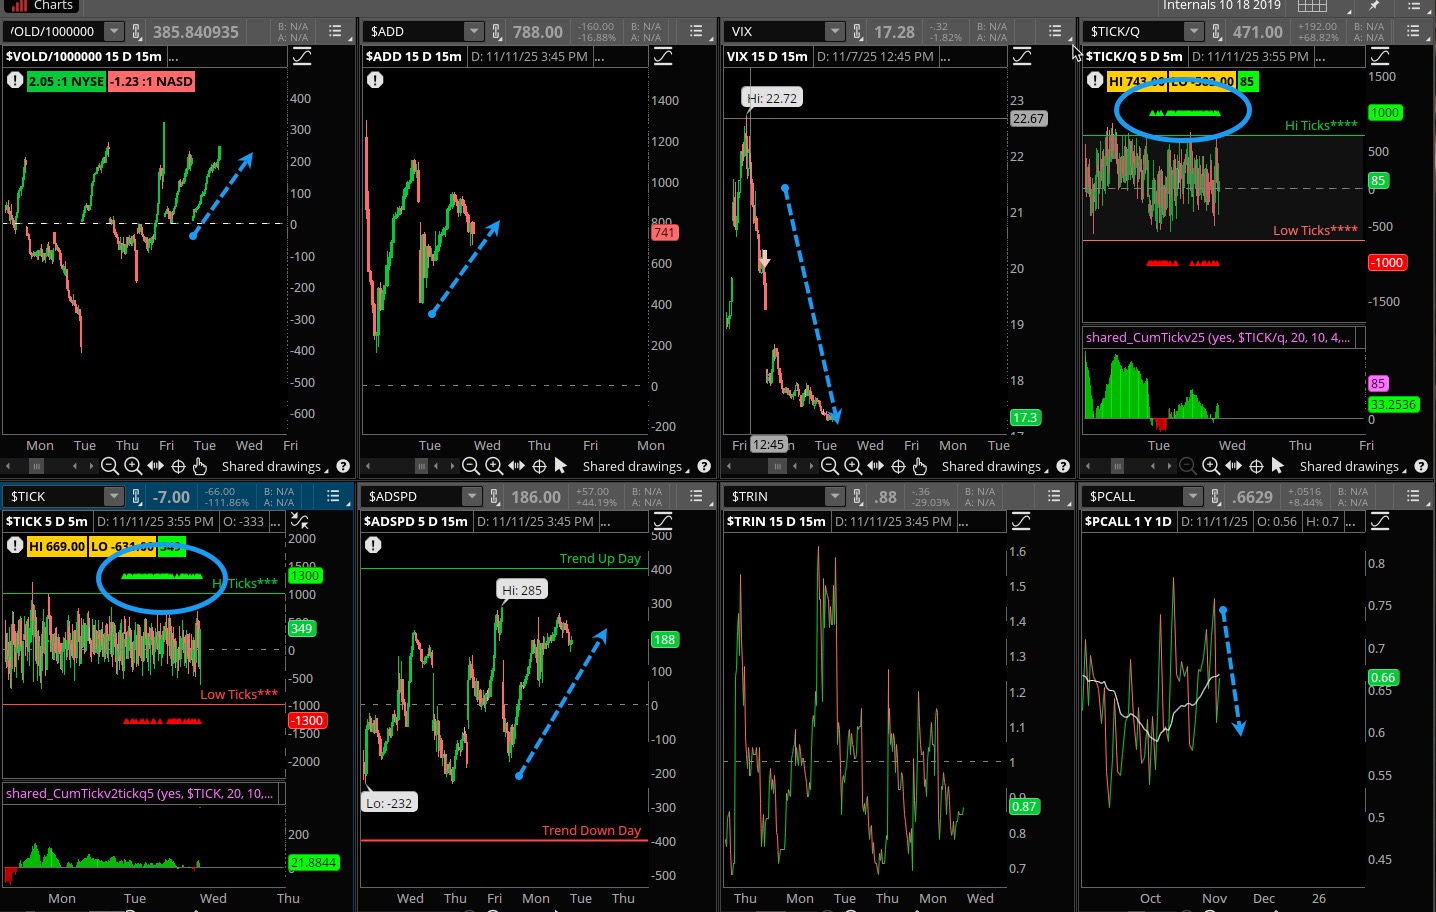Click the $ADSPD 5 D 15m chart label
The width and height of the screenshot is (1436, 912).
(415, 521)
